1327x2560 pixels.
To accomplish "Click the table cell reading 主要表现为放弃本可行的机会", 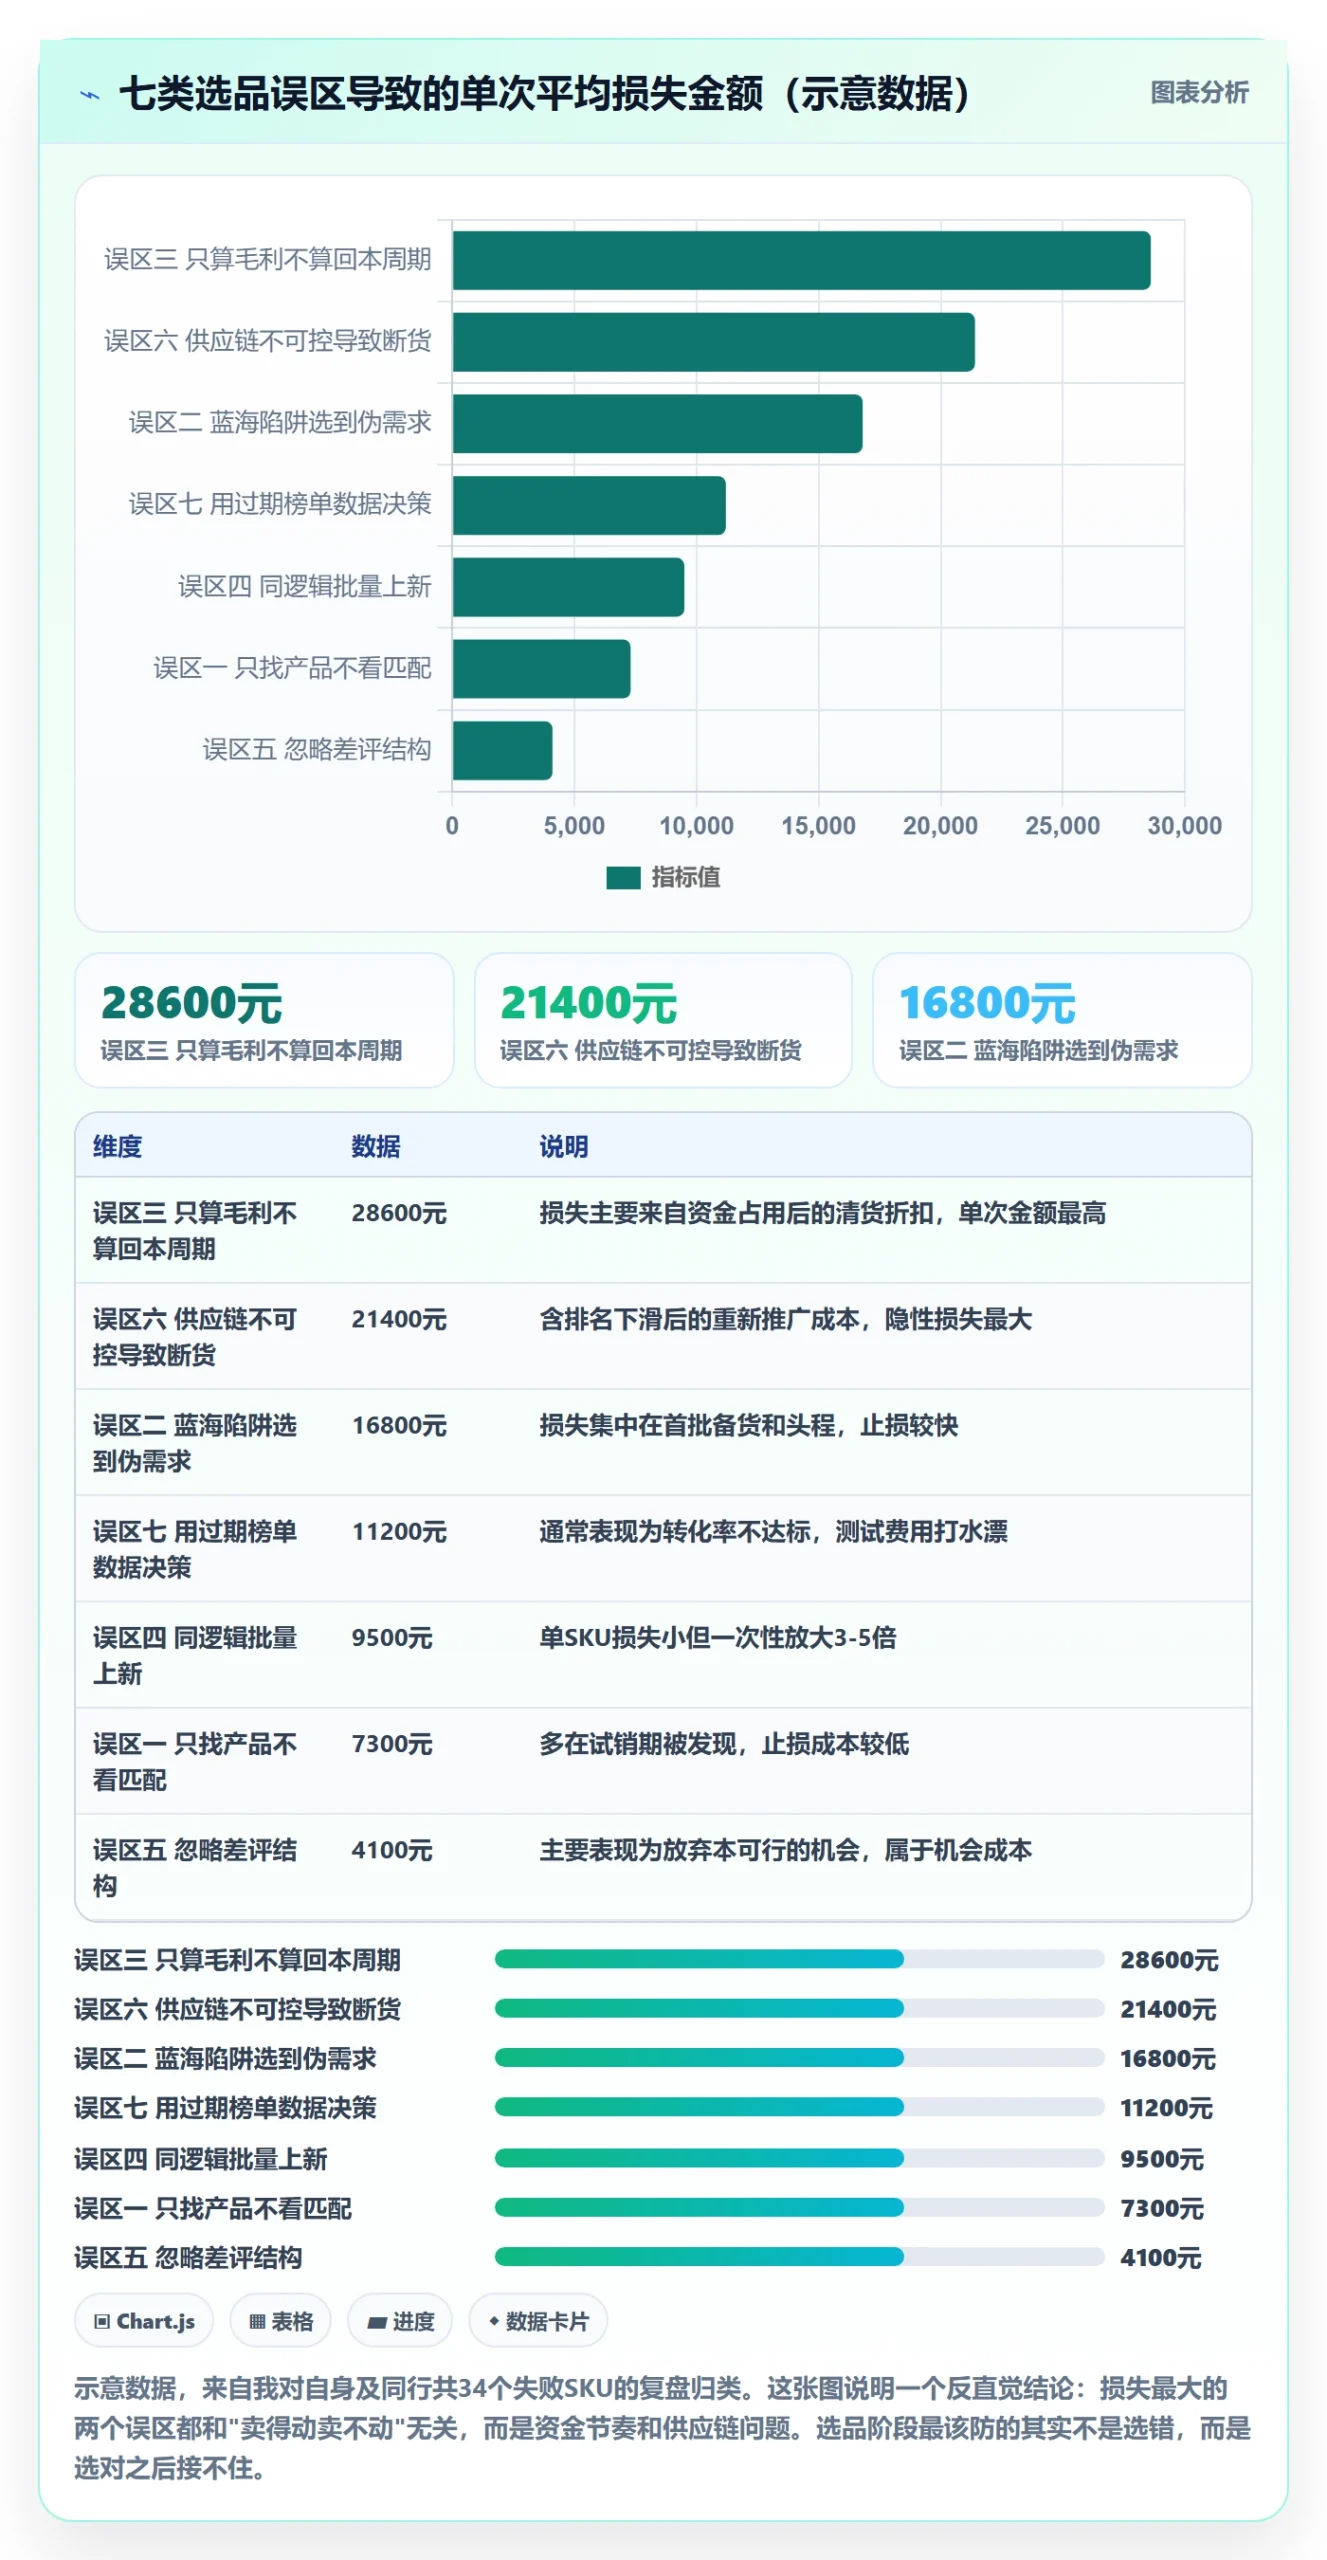I will click(786, 1850).
